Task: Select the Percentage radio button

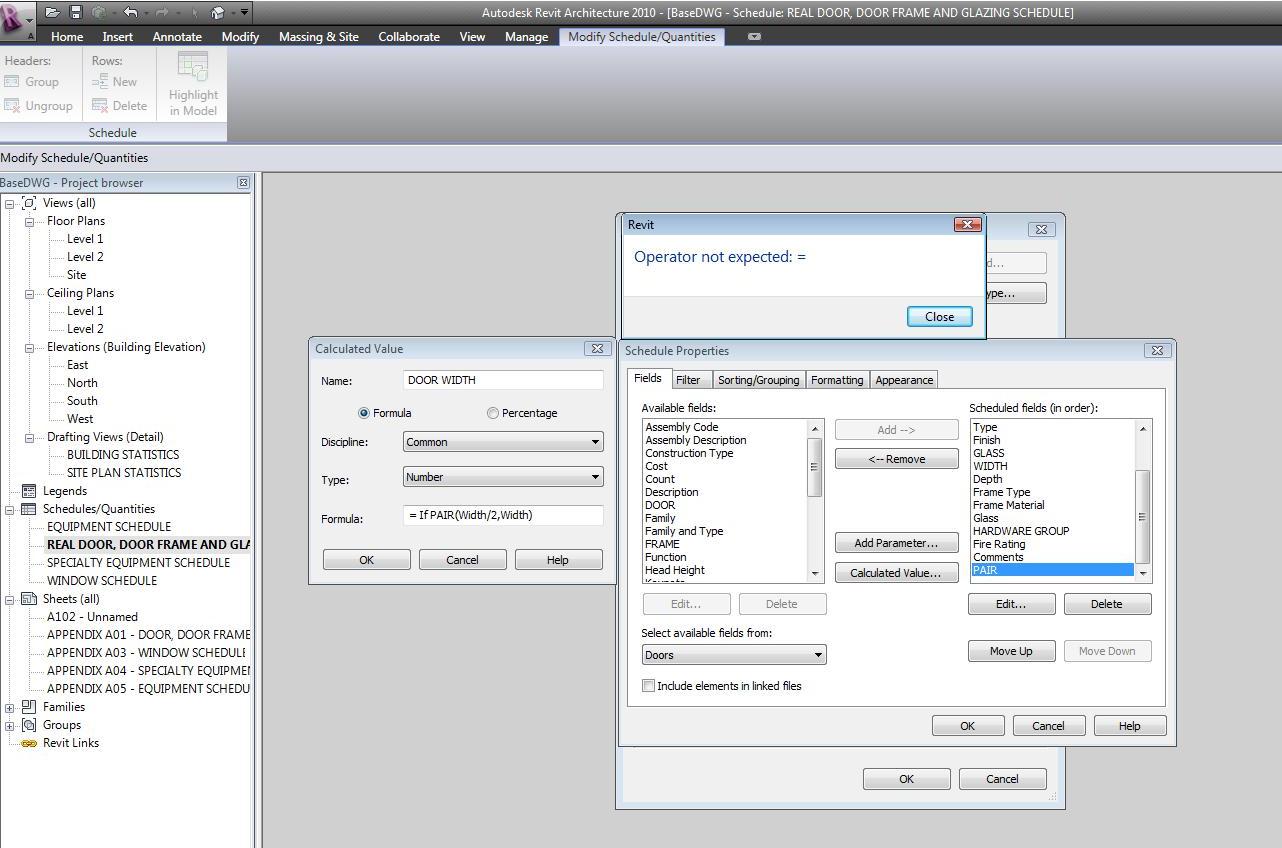Action: click(493, 413)
